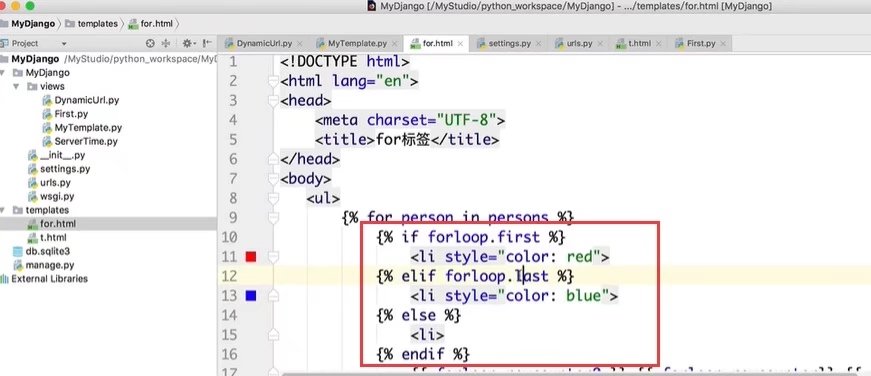Fold the body tag at line 7

tap(273, 179)
